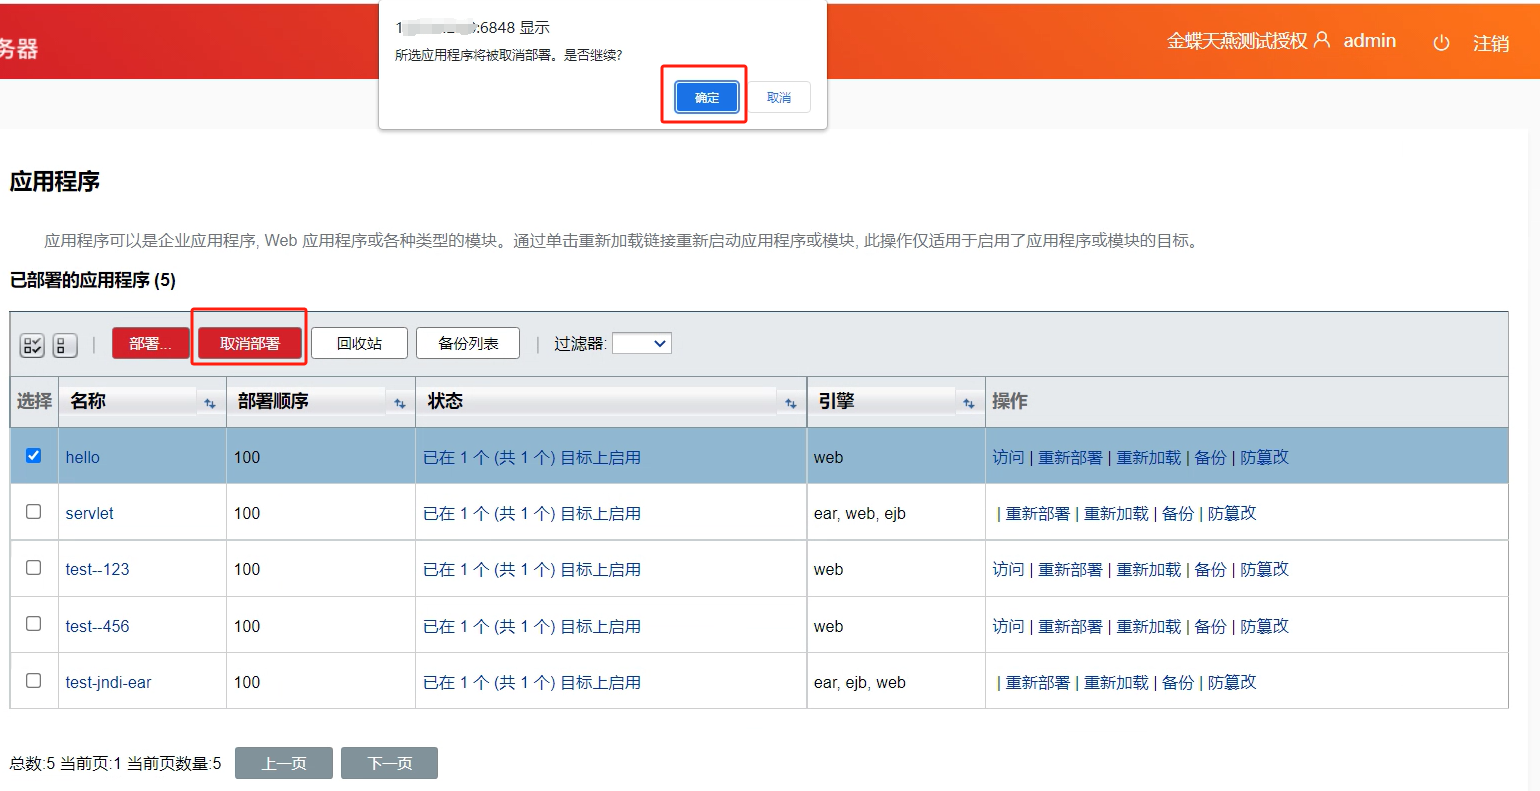Click the 部署顺序 column header
The width and height of the screenshot is (1540, 791).
point(273,401)
